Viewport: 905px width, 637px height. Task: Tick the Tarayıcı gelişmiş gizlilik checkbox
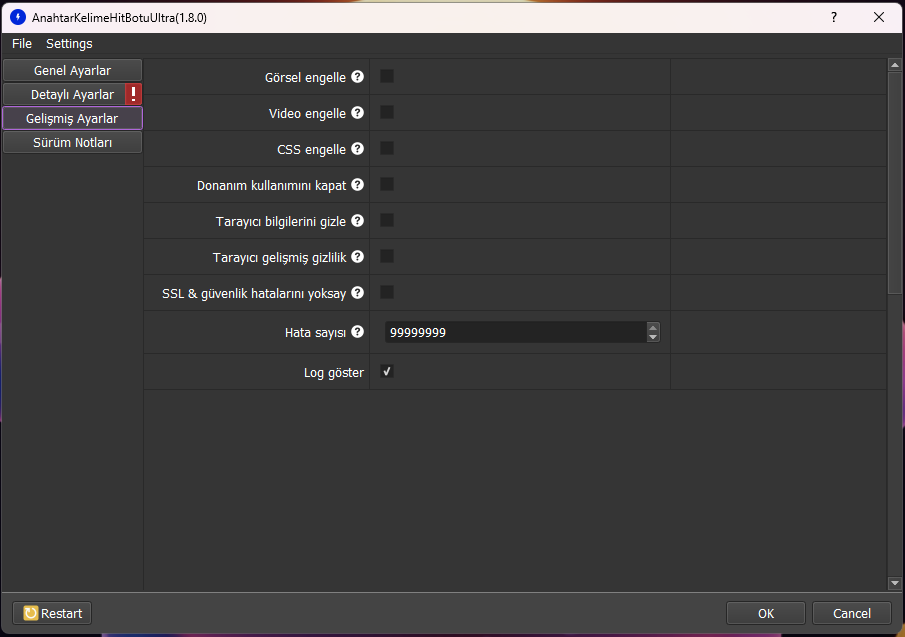click(x=387, y=256)
